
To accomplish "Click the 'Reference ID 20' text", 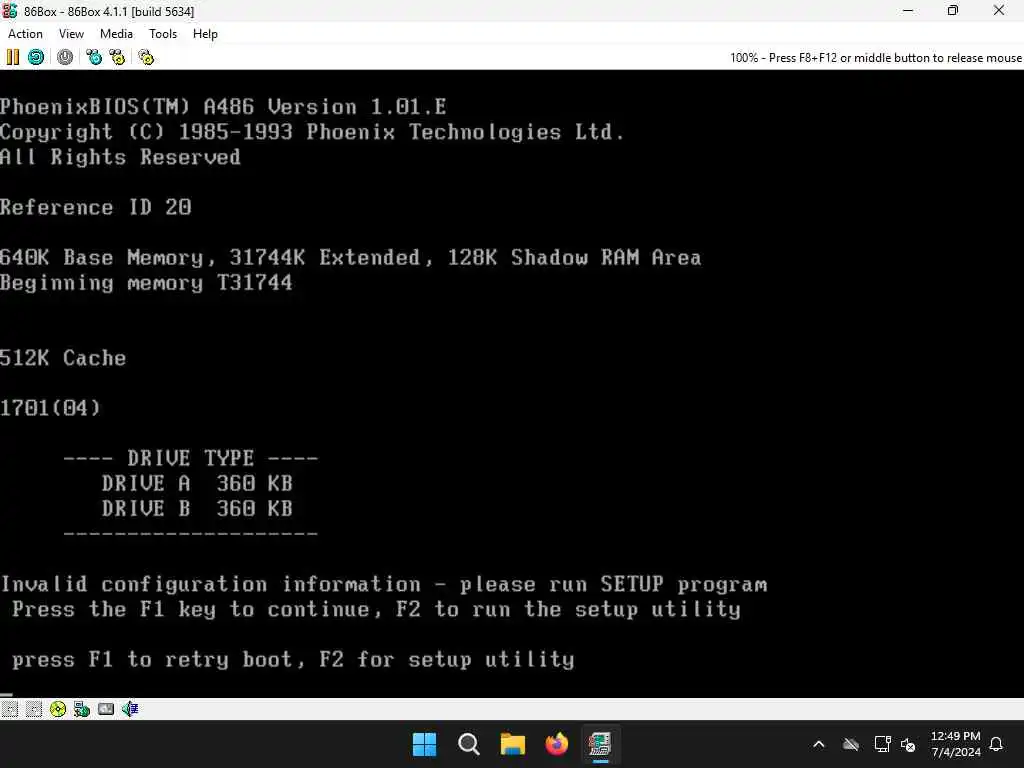I will point(95,207).
